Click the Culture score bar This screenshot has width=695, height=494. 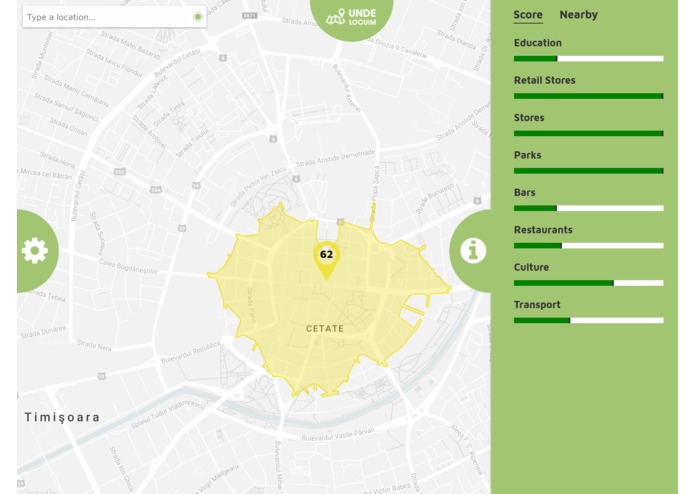(588, 283)
